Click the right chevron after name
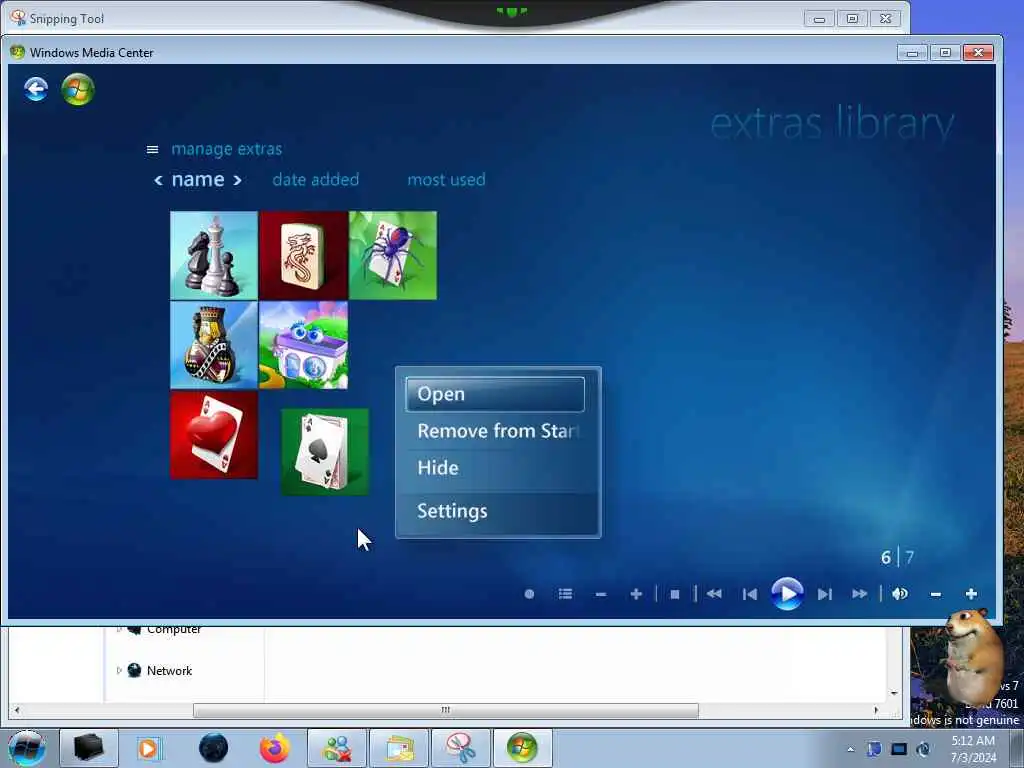Viewport: 1024px width, 768px height. click(238, 180)
